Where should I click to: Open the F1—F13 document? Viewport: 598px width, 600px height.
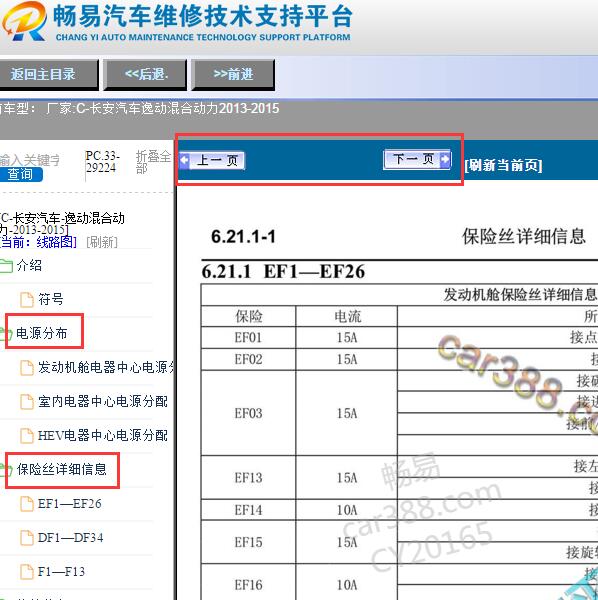pyautogui.click(x=61, y=572)
